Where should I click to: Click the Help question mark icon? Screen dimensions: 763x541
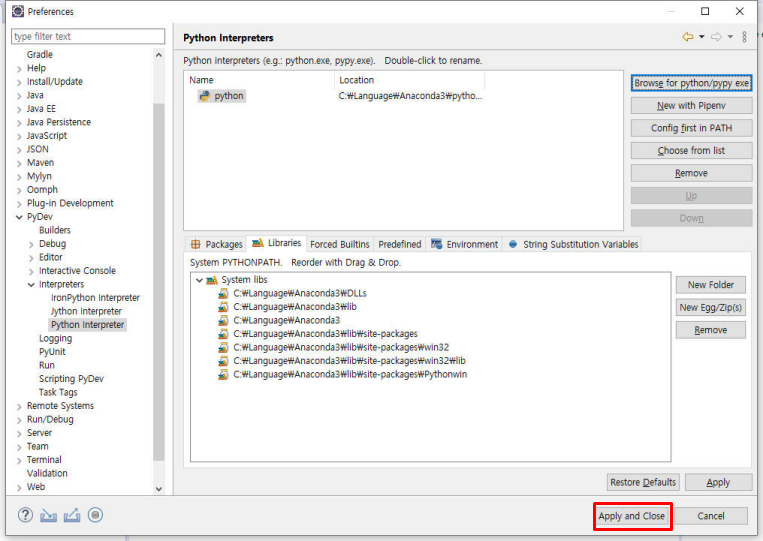click(25, 515)
